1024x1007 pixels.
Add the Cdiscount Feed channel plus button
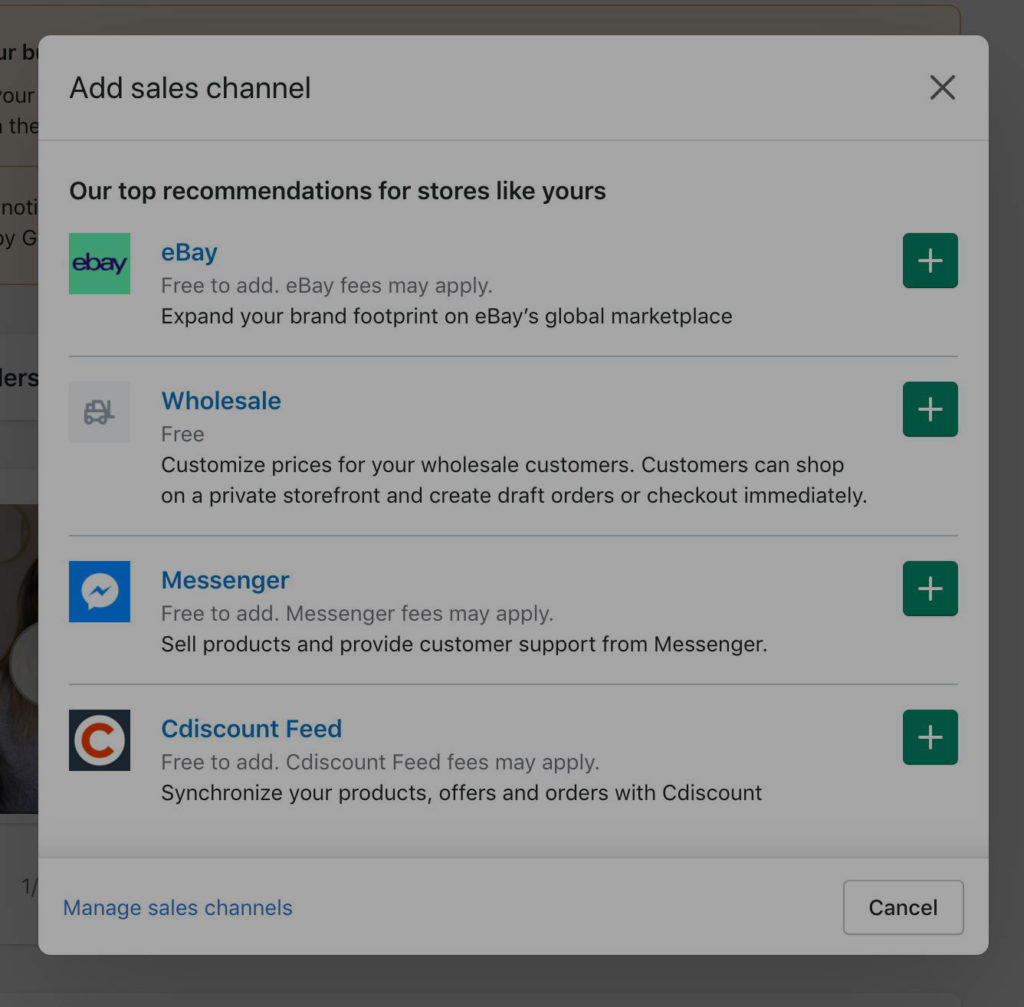[x=930, y=737]
